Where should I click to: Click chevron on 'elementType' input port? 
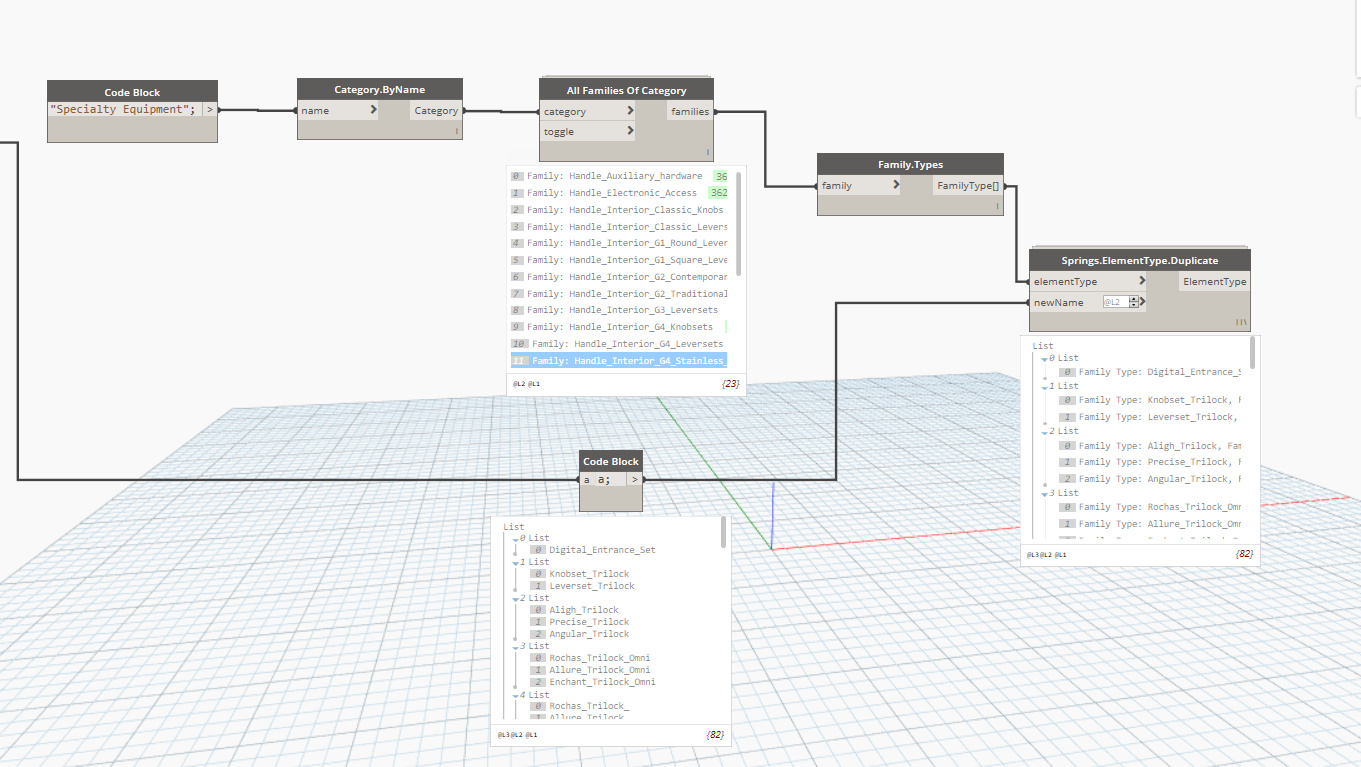(x=1142, y=281)
